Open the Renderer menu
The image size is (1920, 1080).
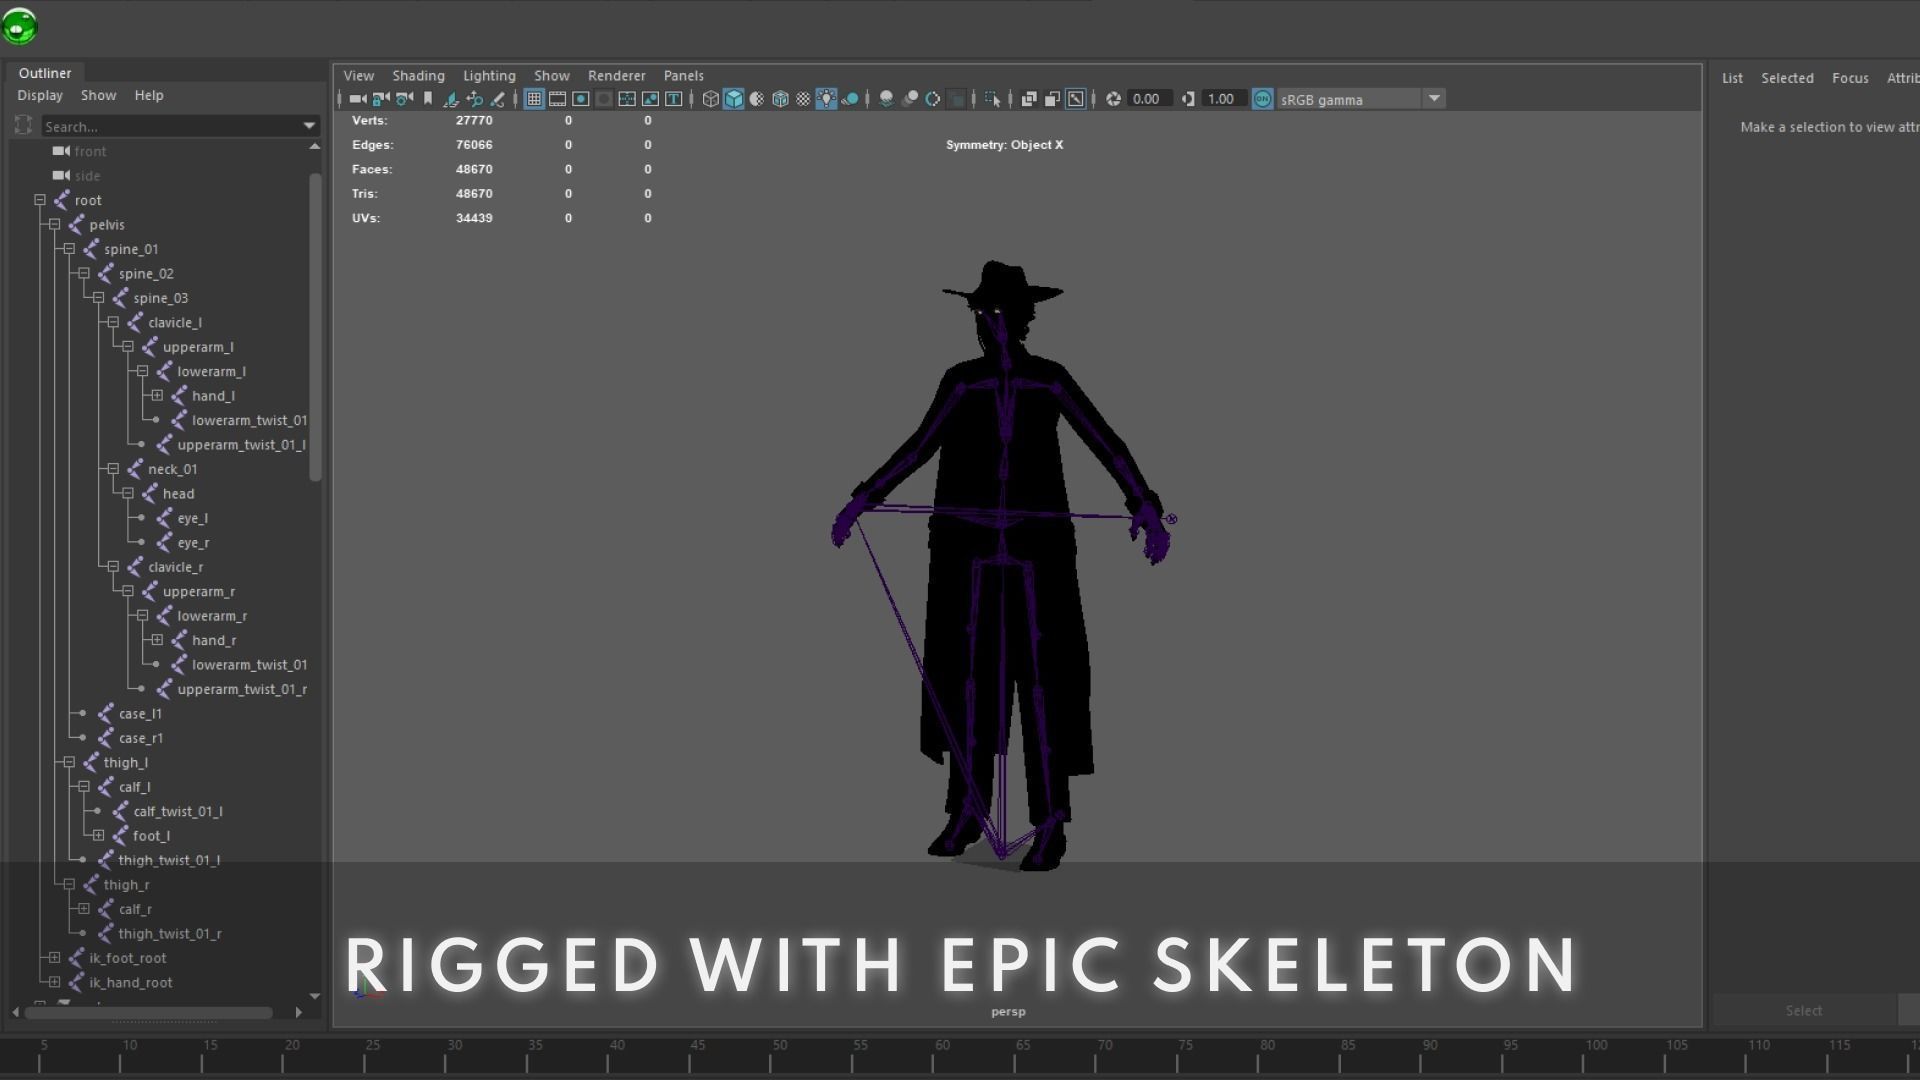(x=617, y=76)
